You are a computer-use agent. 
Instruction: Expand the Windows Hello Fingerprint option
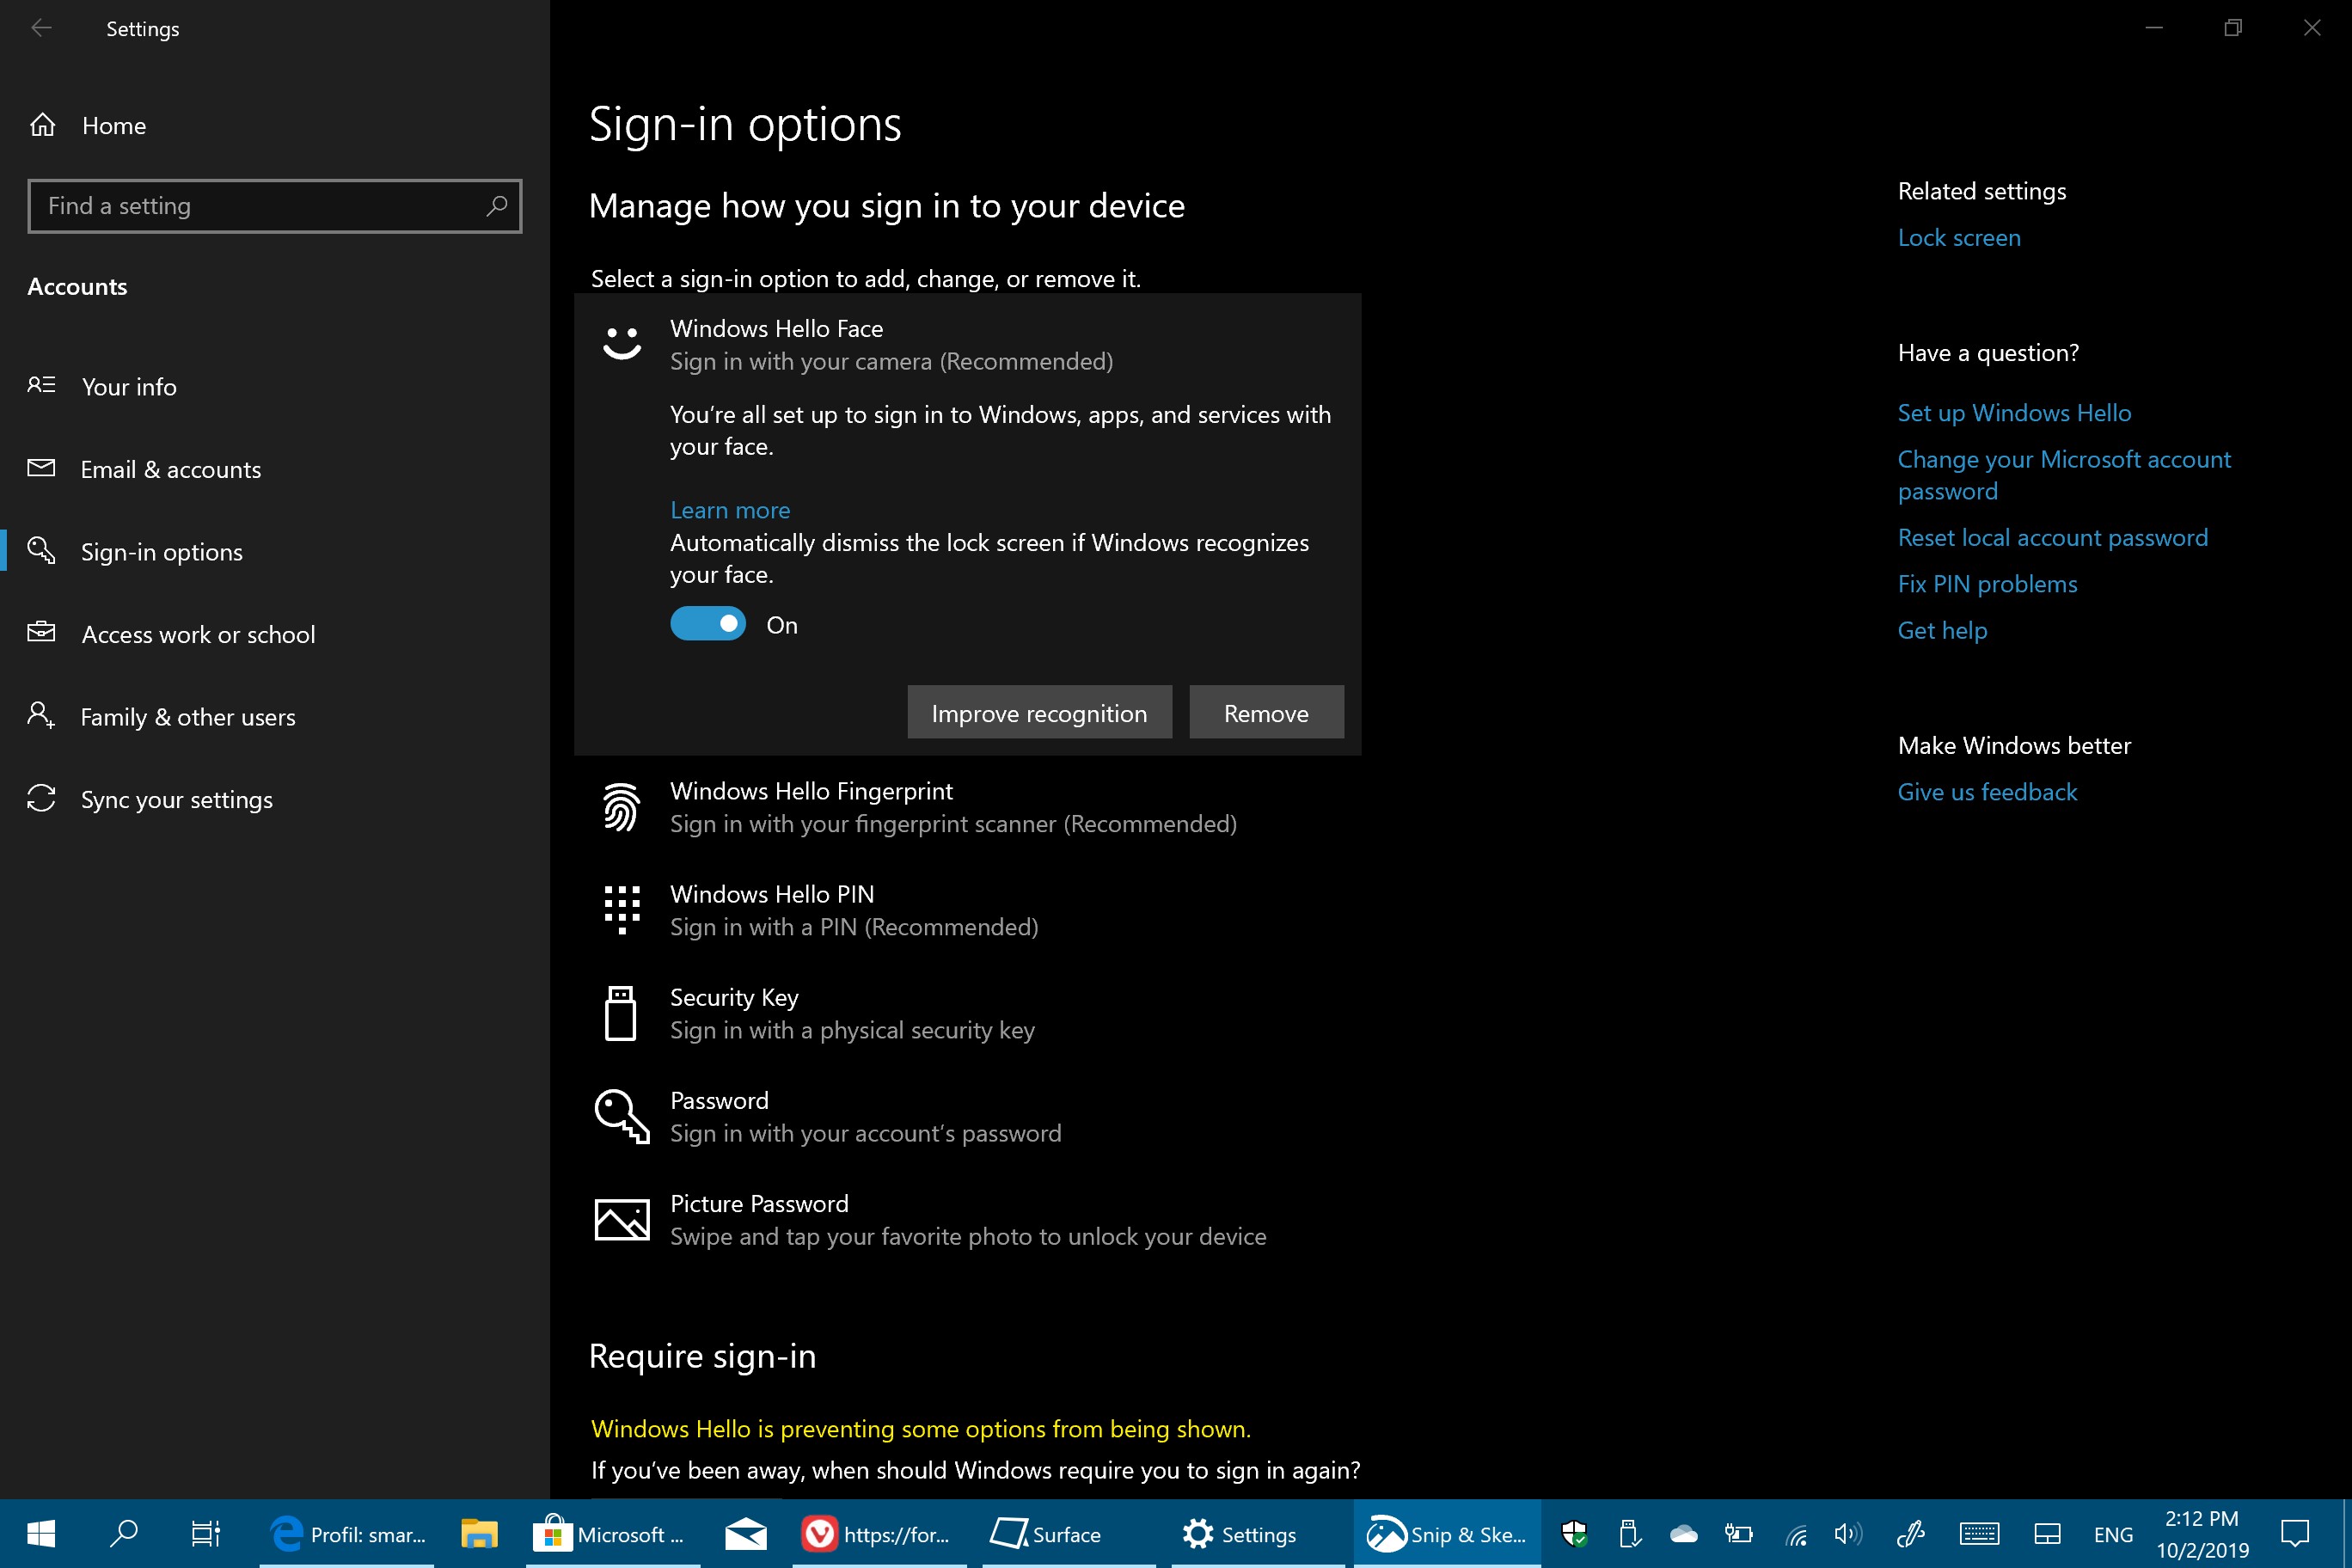point(967,807)
